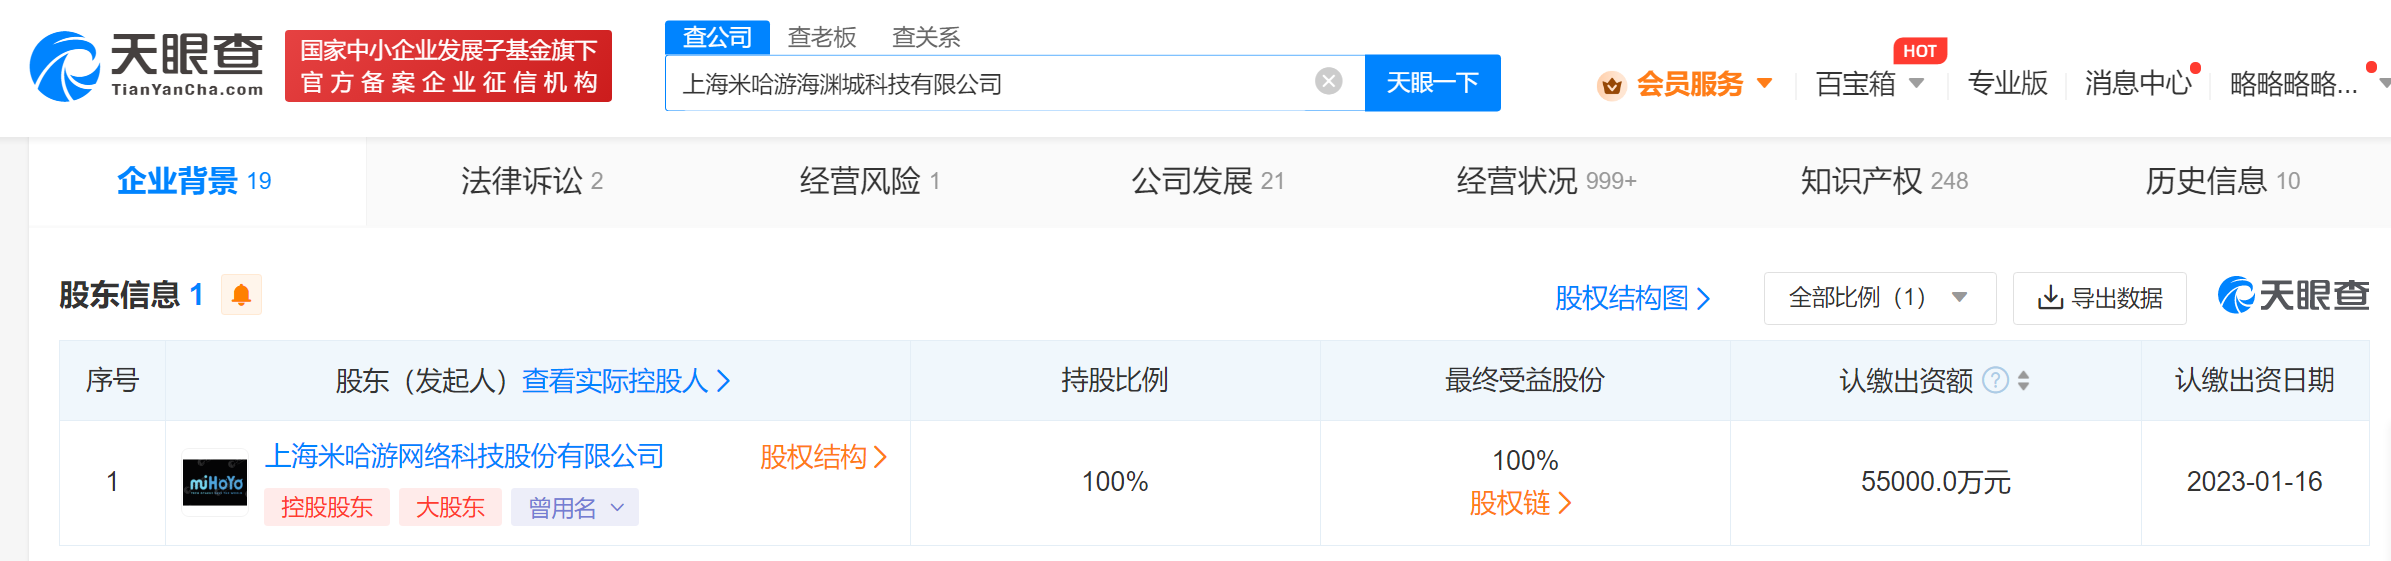
Task: Open the 上海米哈游网络科技股份有限公司 shareholder link
Action: pos(464,456)
